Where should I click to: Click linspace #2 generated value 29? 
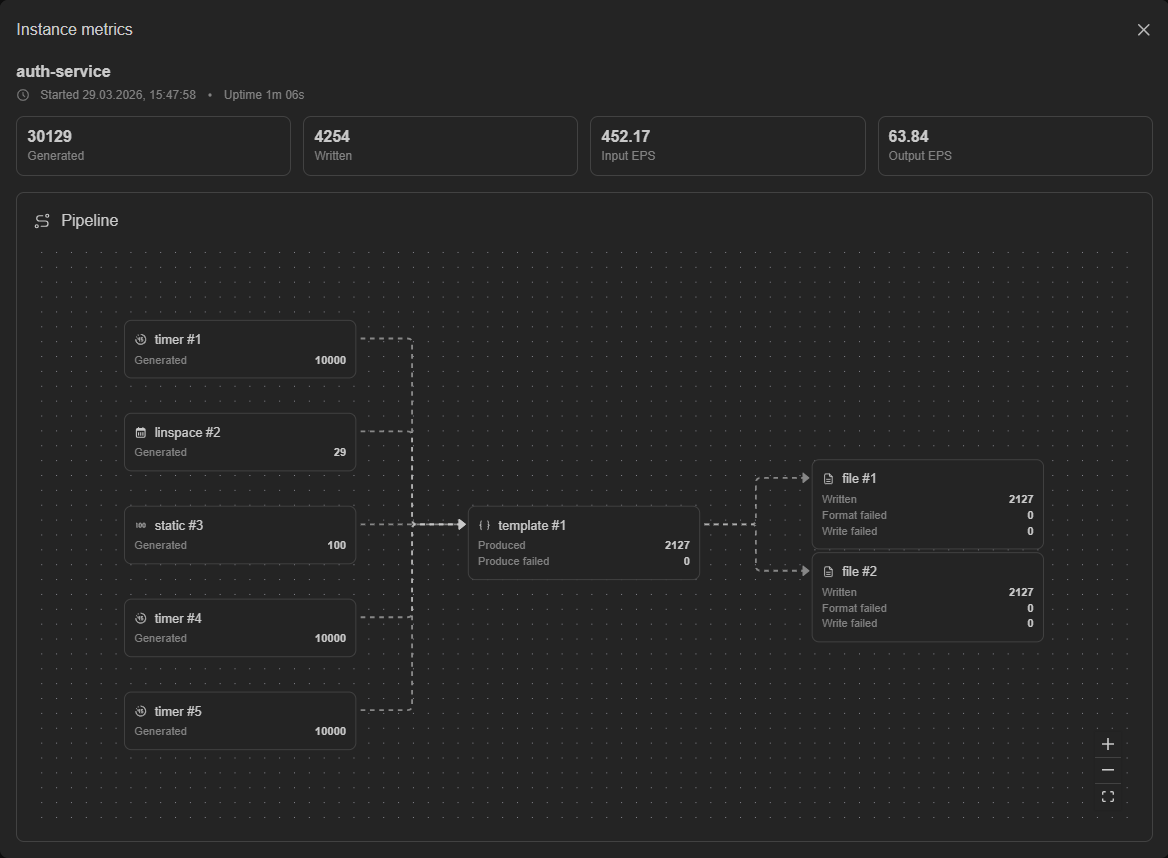(x=340, y=453)
